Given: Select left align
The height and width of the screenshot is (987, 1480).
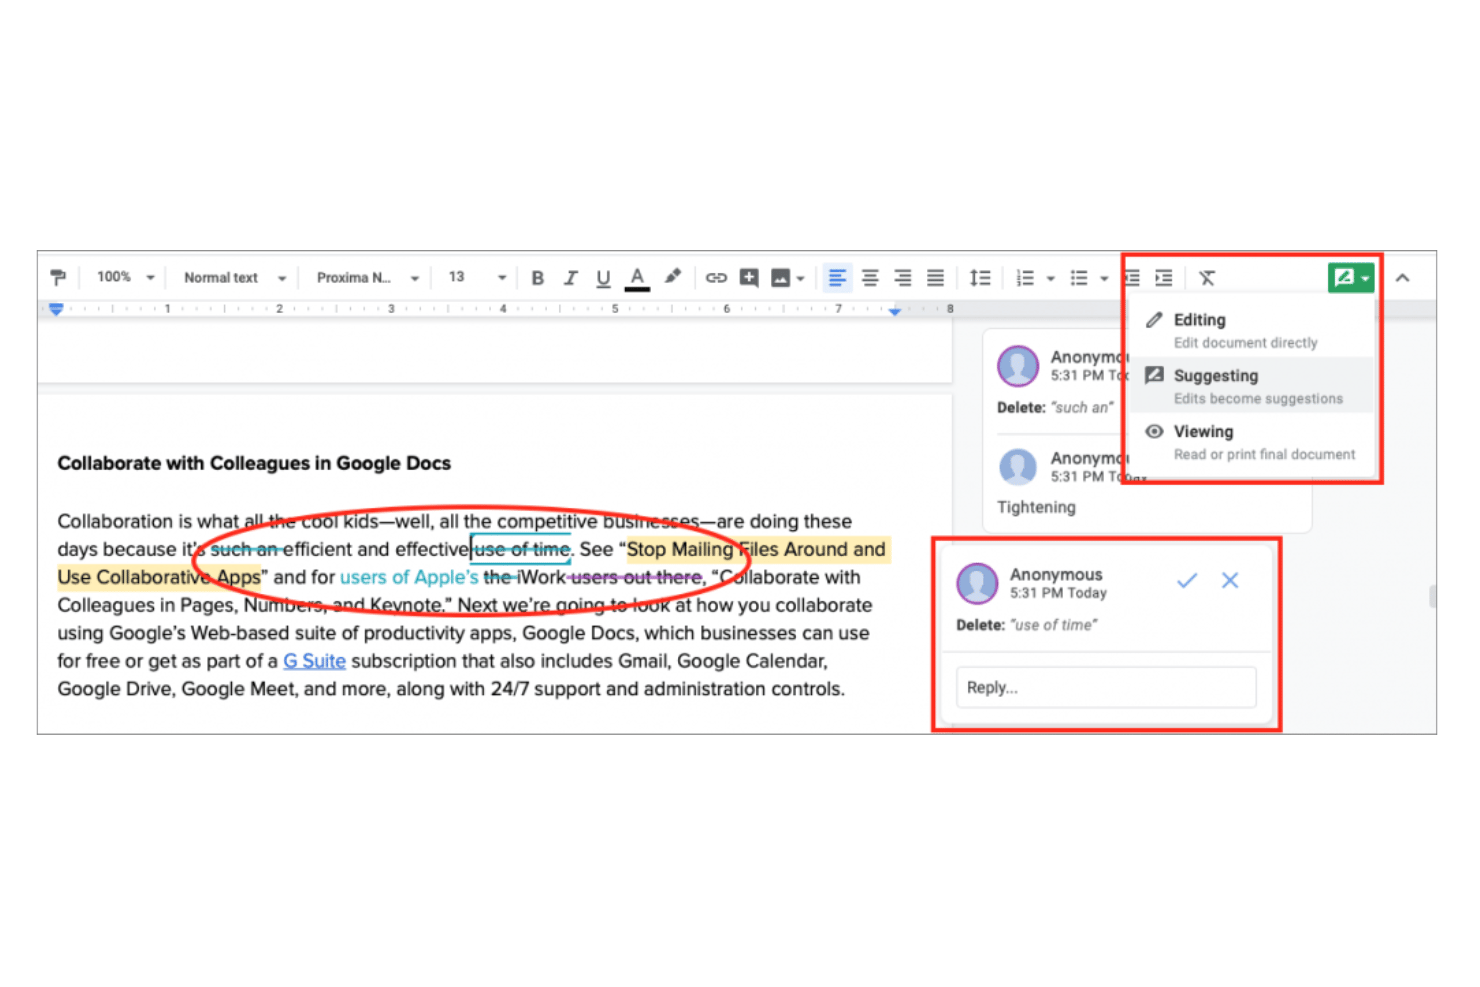Looking at the screenshot, I should [x=837, y=278].
